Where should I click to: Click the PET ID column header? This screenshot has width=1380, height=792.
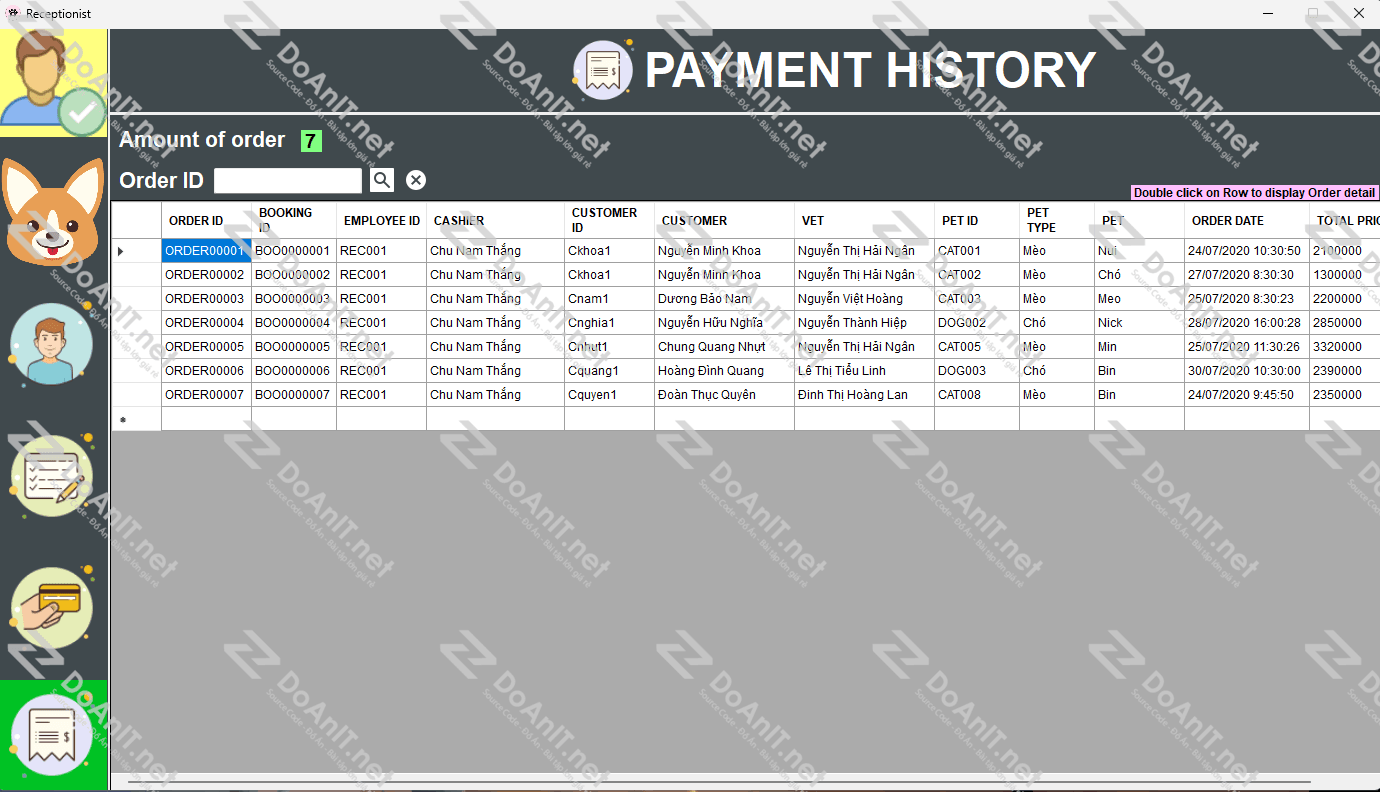[x=977, y=220]
